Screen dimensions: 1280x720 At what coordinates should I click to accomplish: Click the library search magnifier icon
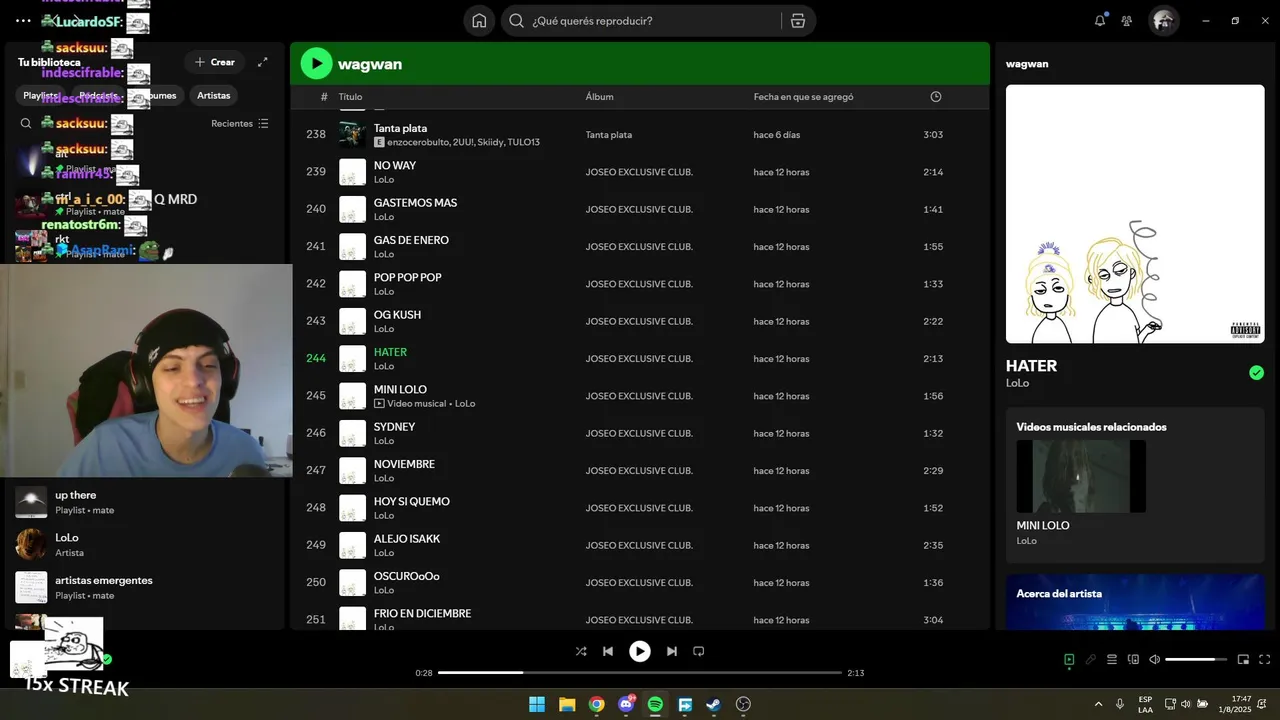pos(26,123)
